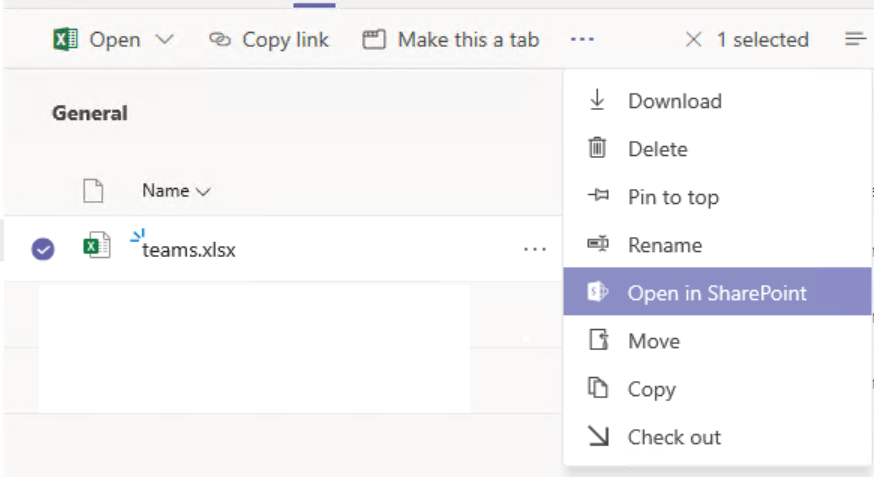Choose Download from the context menu

tap(717, 101)
